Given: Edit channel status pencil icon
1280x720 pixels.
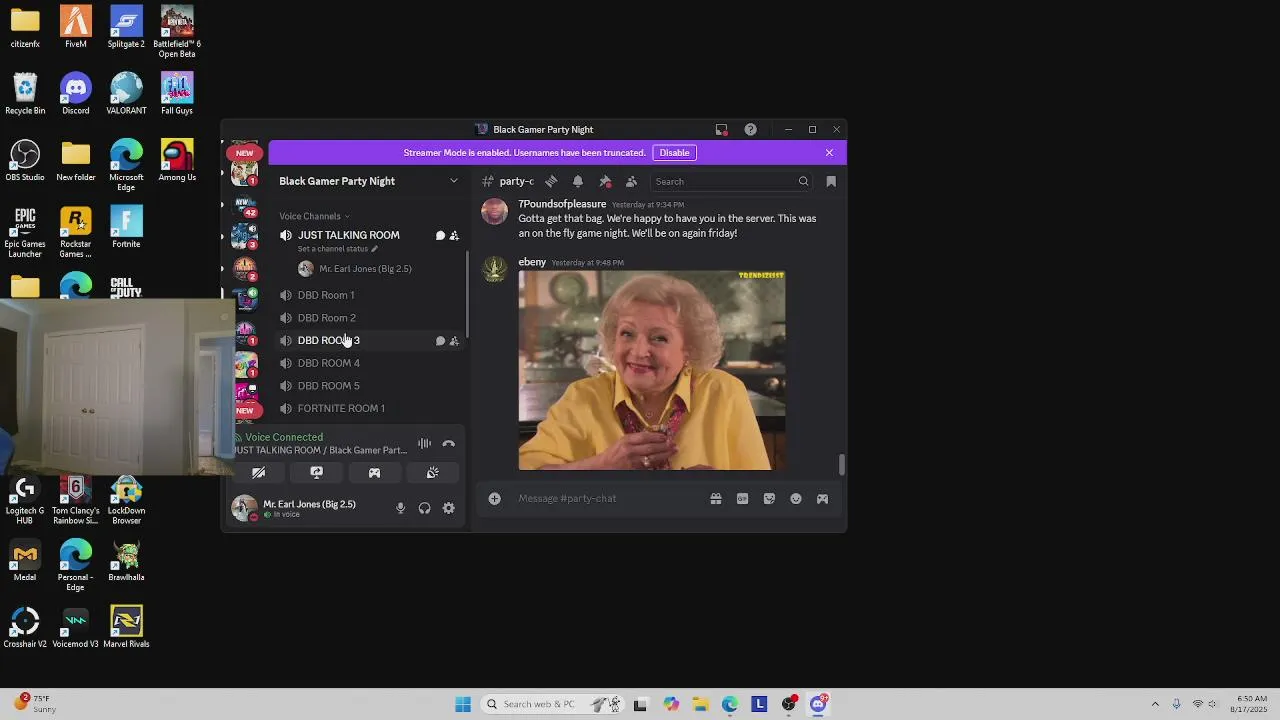Looking at the screenshot, I should (x=374, y=249).
